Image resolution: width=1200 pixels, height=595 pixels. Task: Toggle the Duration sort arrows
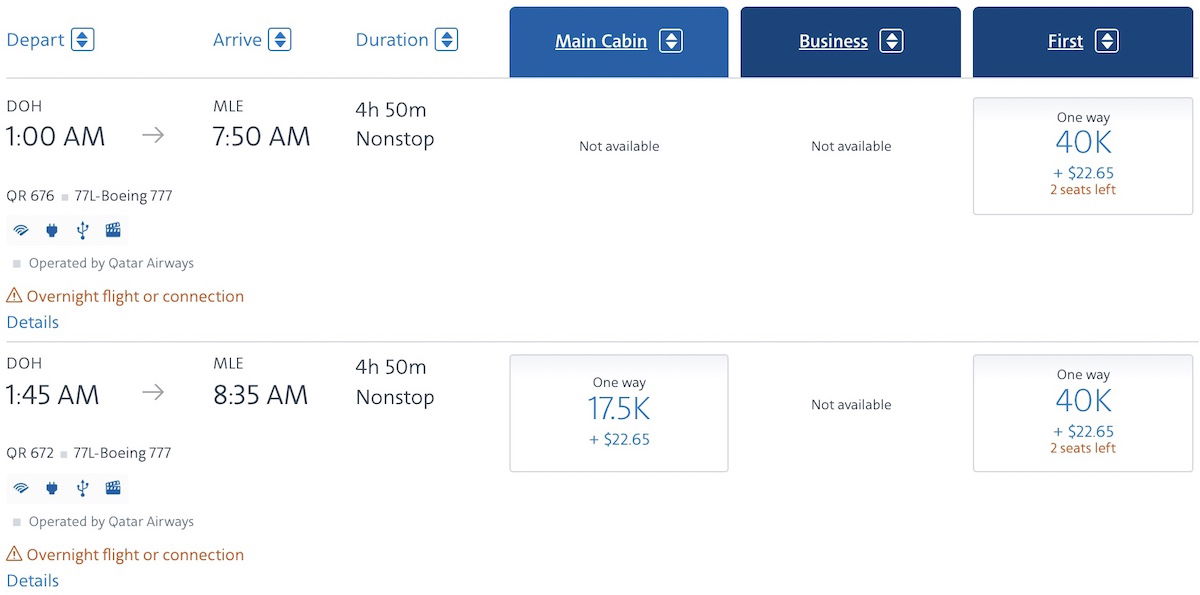point(446,40)
